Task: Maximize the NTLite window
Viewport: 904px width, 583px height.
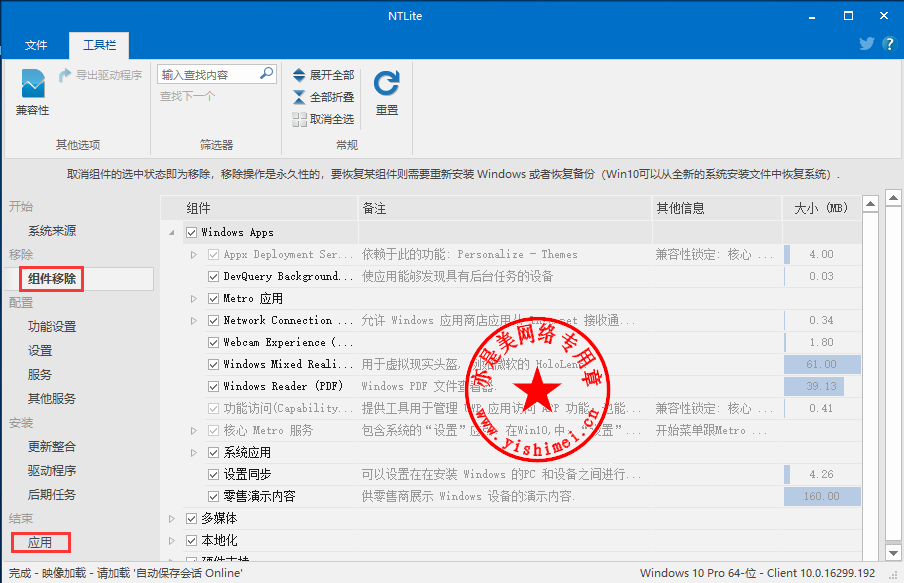Action: [x=849, y=16]
